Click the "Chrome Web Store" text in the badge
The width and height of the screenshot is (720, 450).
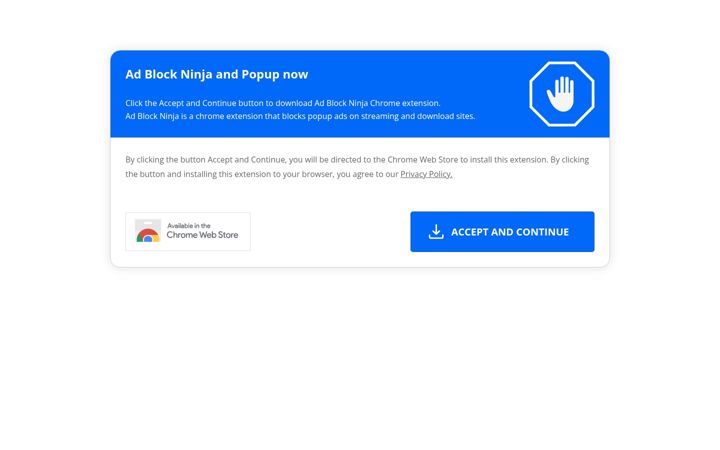click(x=202, y=235)
